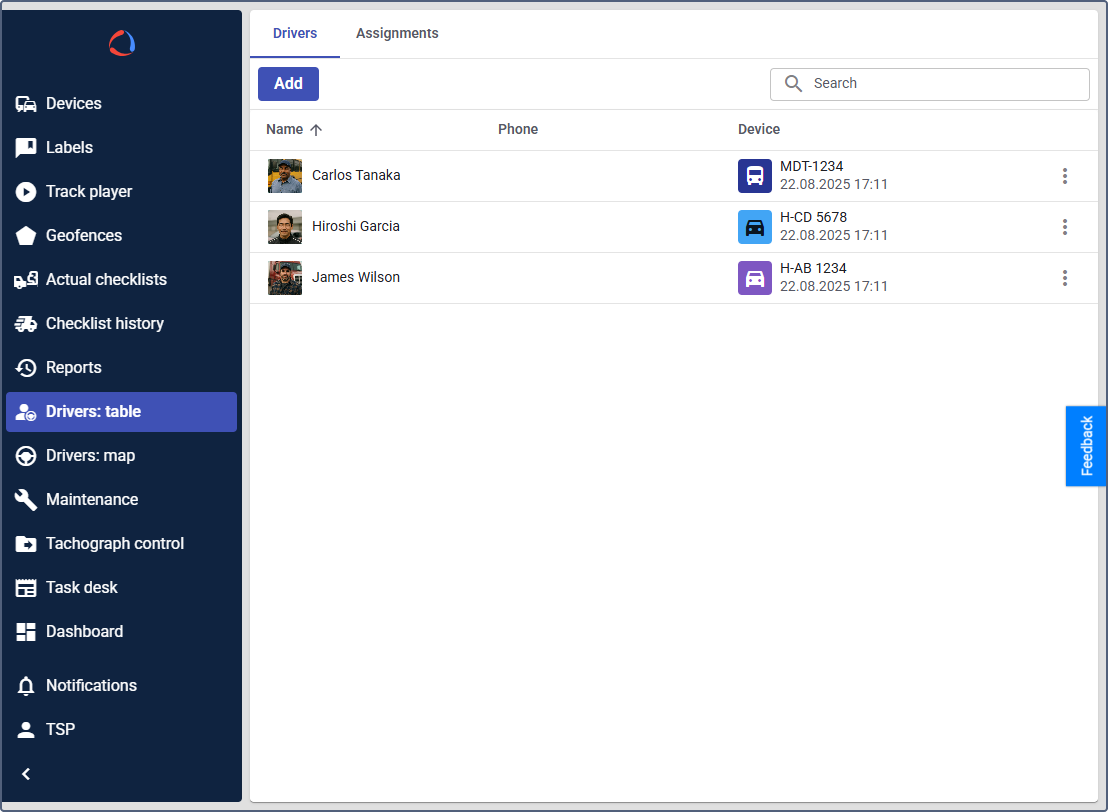Open the Dashboard grid icon
The image size is (1108, 812).
click(x=26, y=632)
